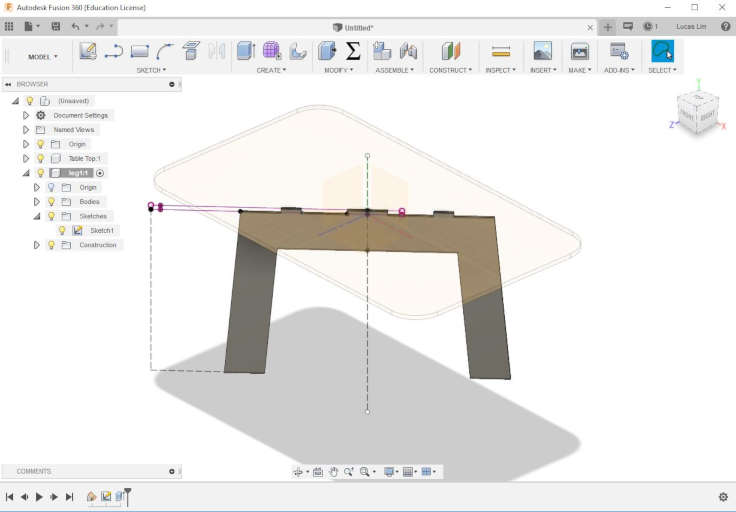Screen dimensions: 736x512
Task: Open Change Parameters sigma icon
Action: click(353, 51)
